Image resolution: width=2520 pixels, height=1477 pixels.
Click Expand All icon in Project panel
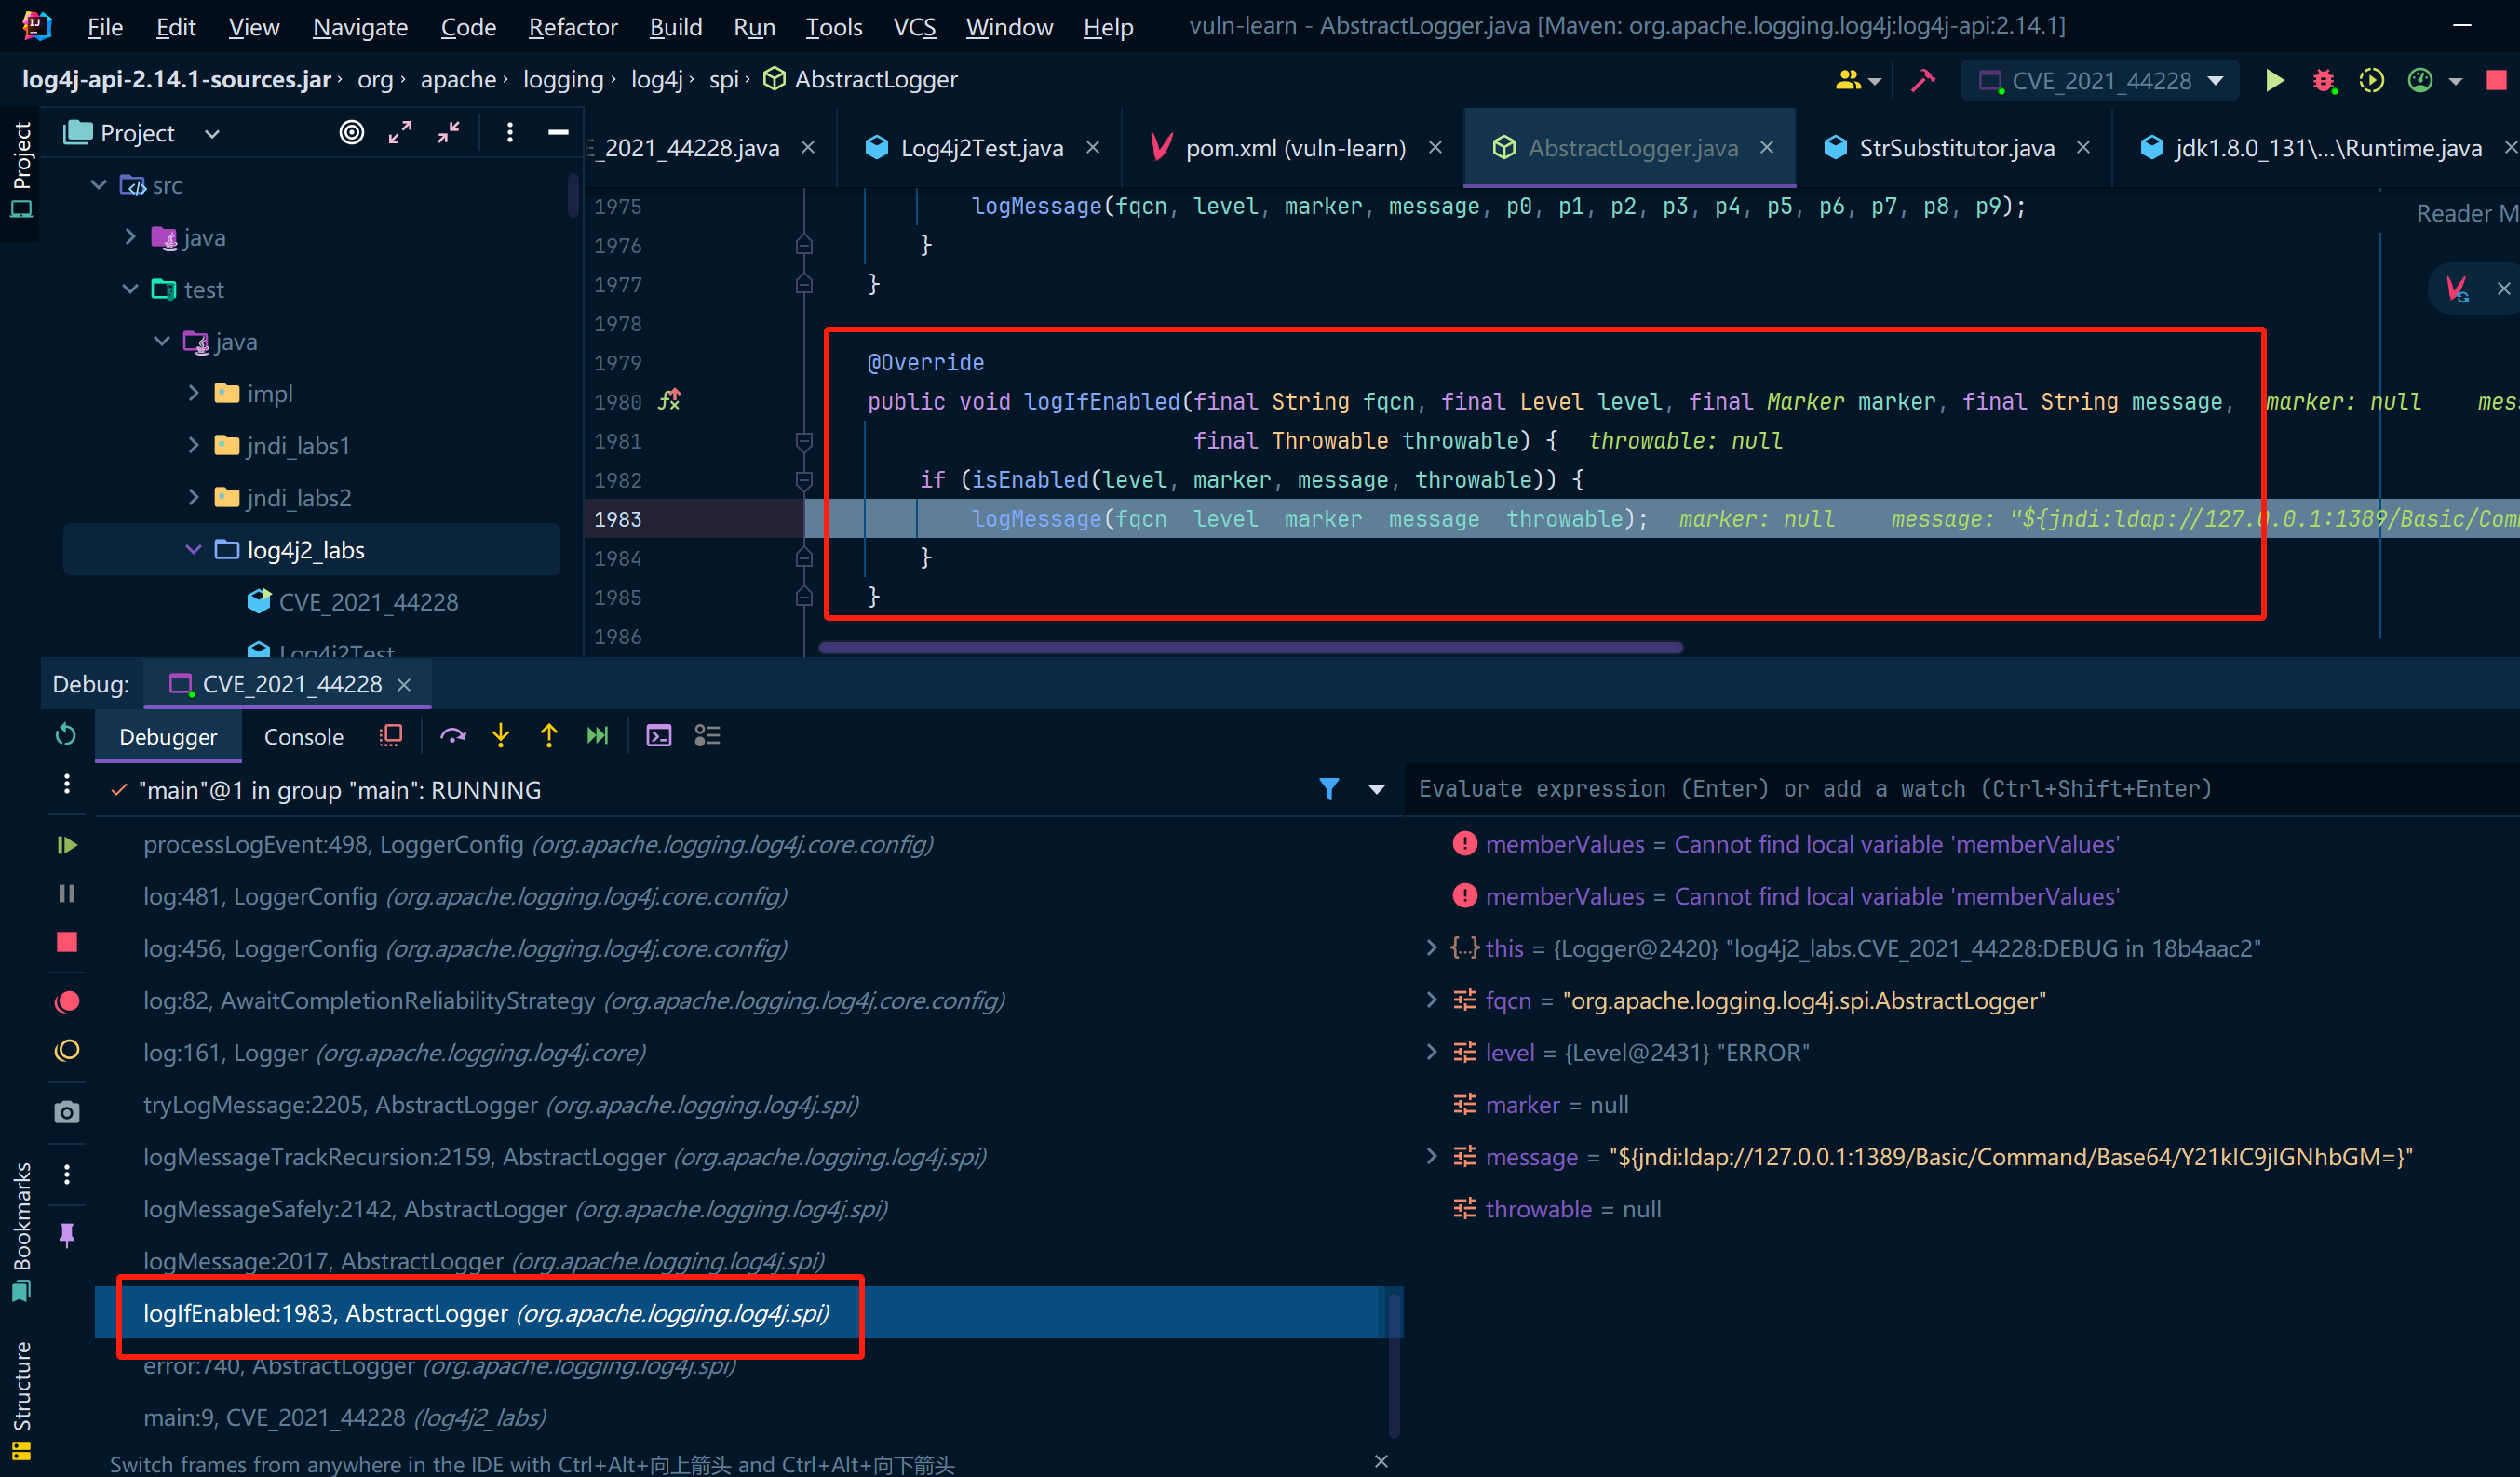[x=400, y=132]
